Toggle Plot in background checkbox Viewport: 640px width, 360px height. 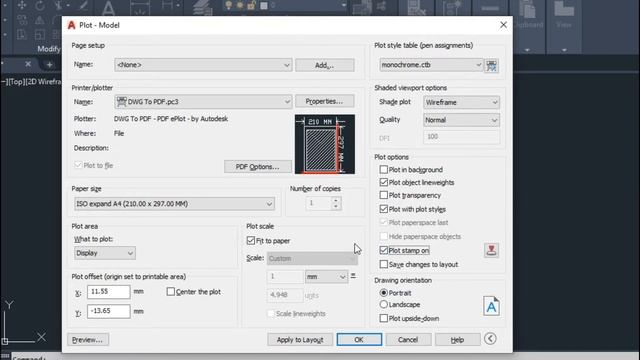coord(384,169)
